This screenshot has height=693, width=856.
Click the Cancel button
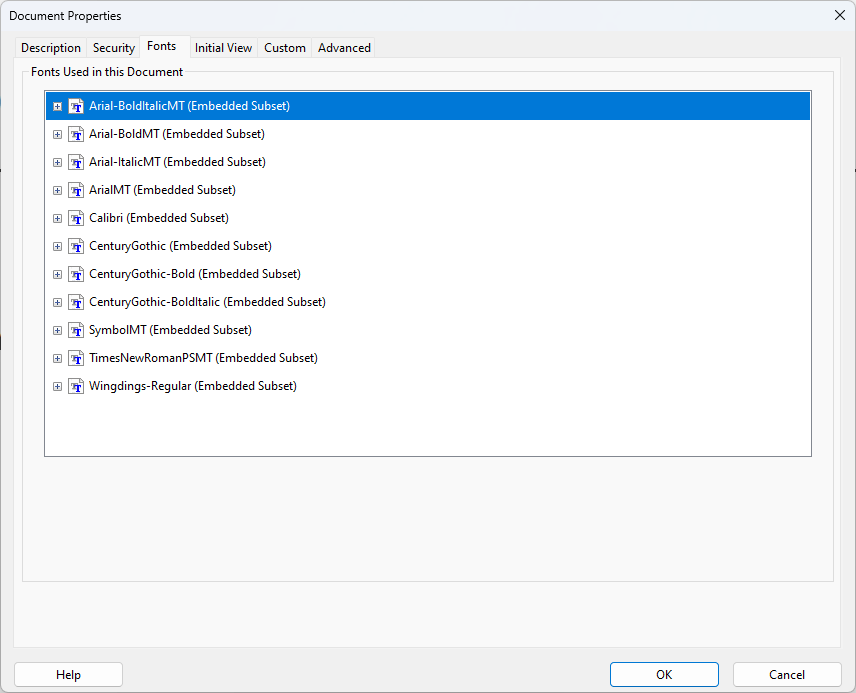[x=787, y=675]
